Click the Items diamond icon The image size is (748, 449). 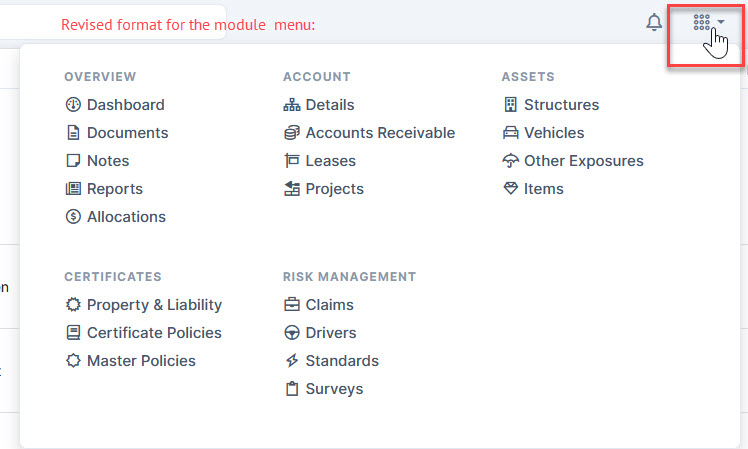[x=510, y=188]
